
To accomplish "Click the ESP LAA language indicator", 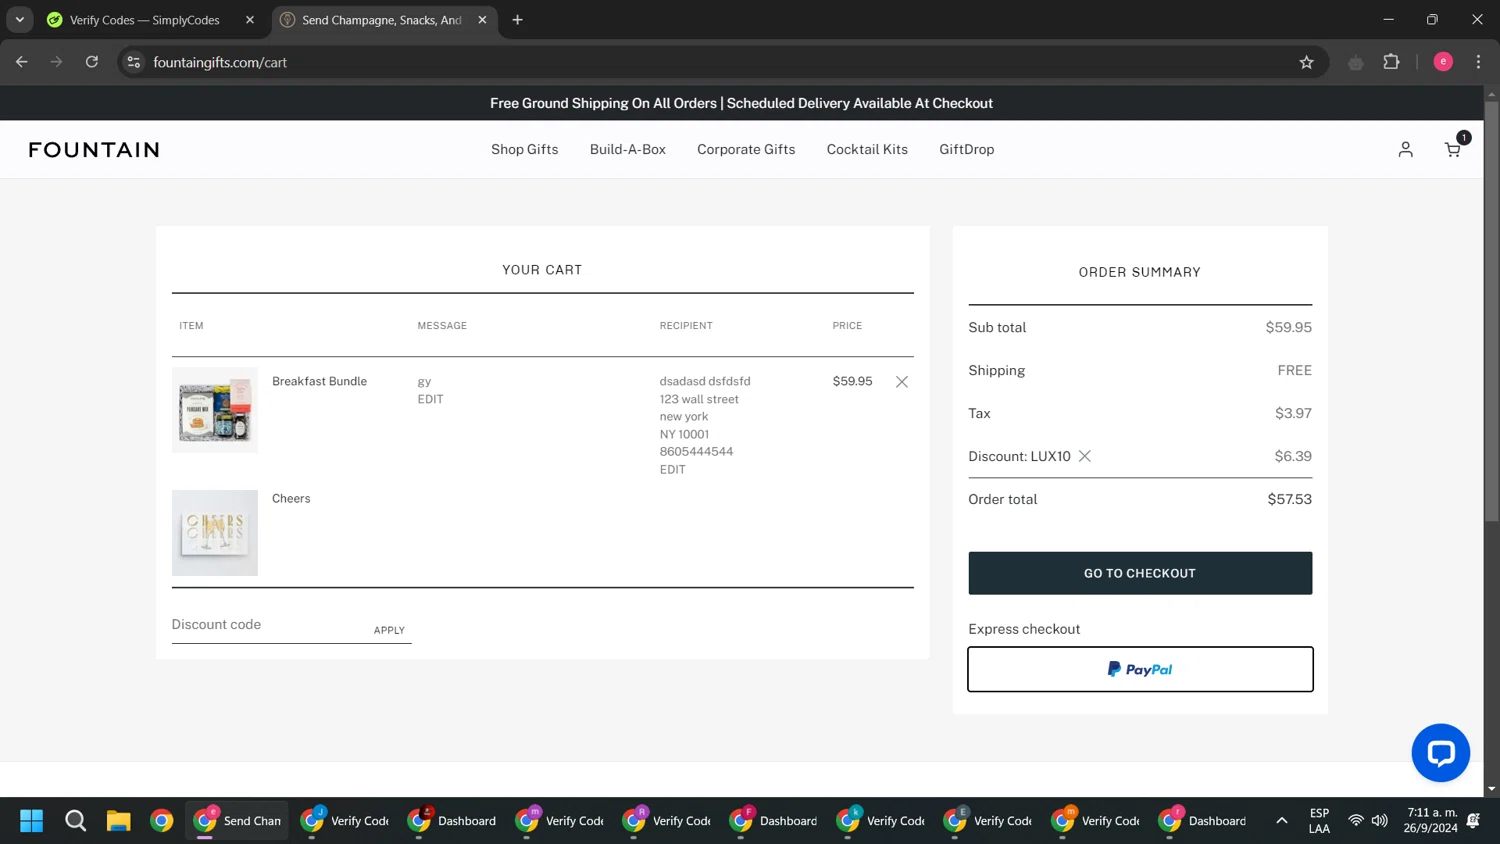I will (1319, 821).
